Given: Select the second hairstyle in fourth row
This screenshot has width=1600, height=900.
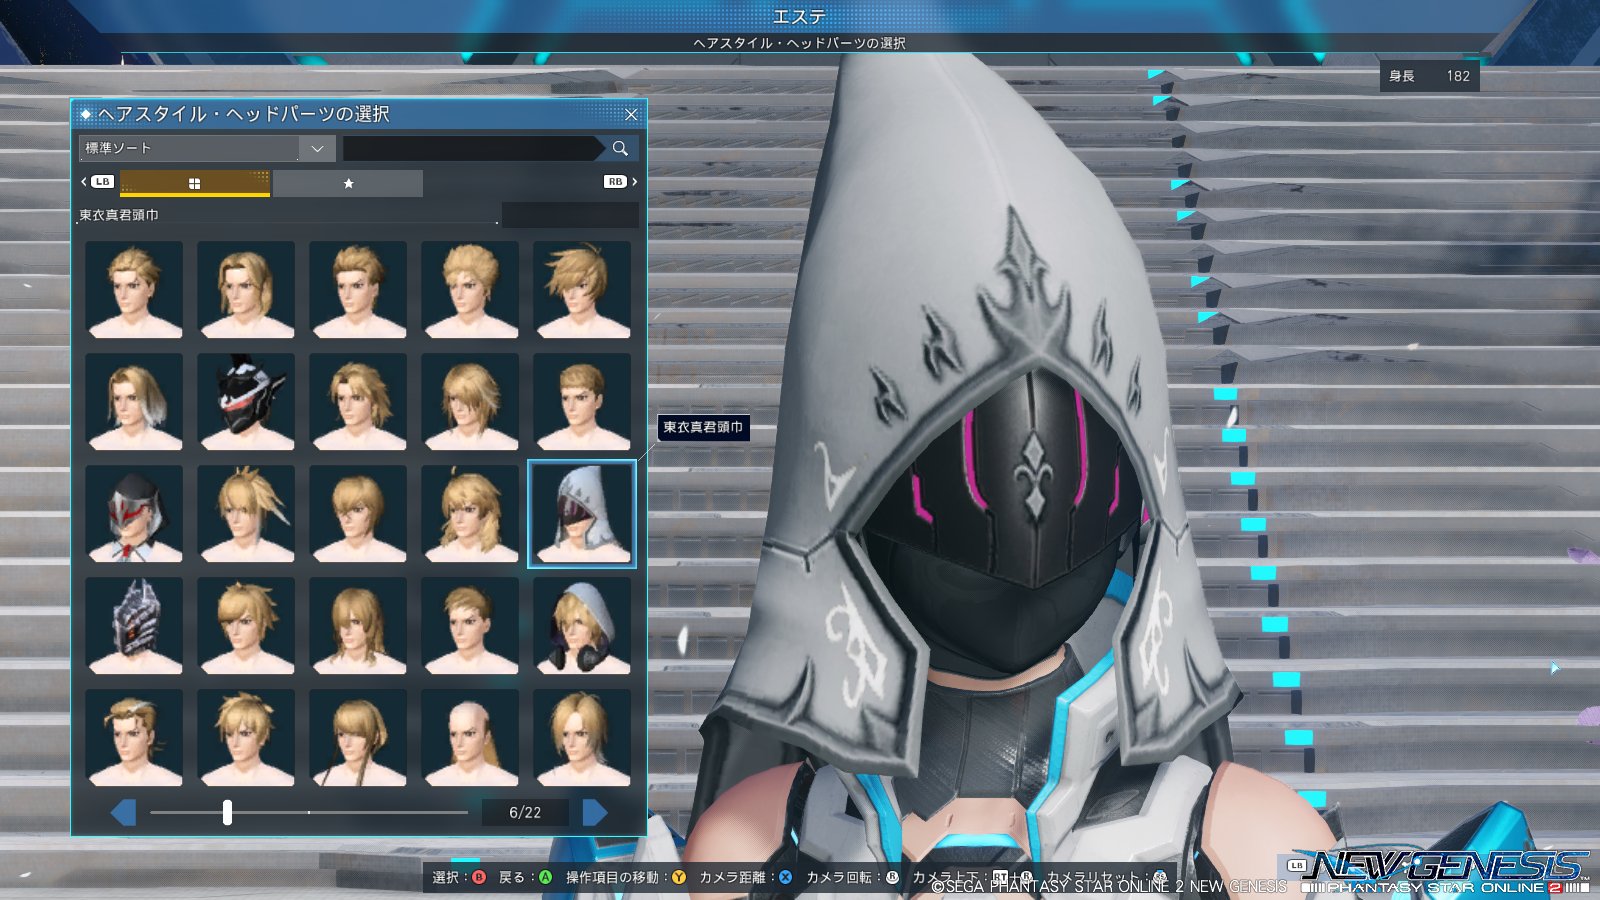Looking at the screenshot, I should (246, 625).
